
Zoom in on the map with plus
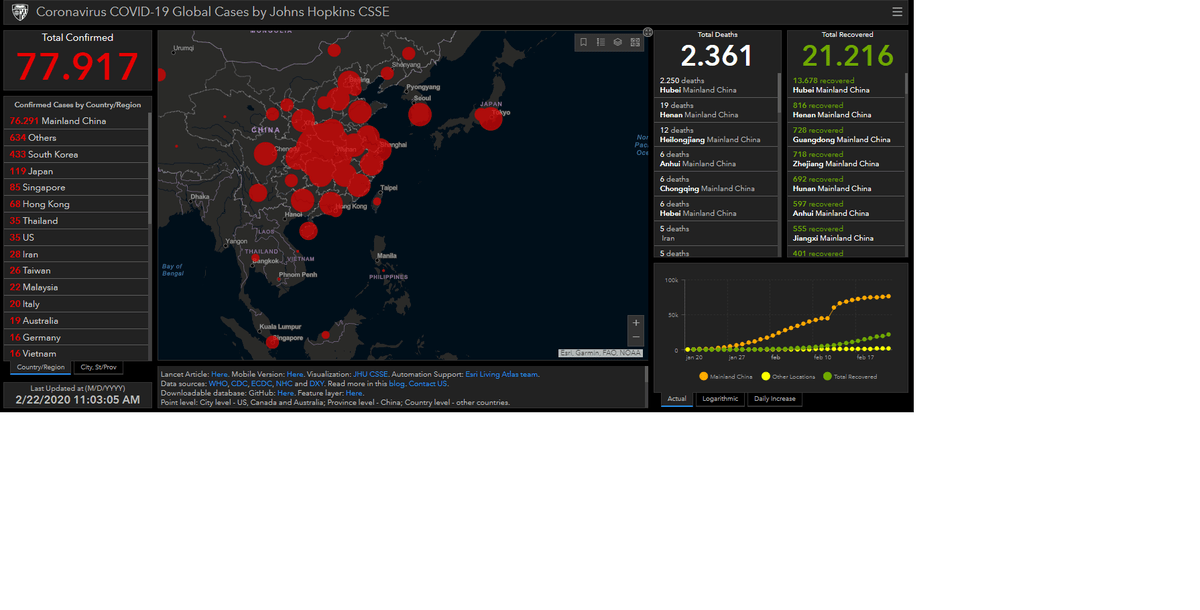(636, 323)
